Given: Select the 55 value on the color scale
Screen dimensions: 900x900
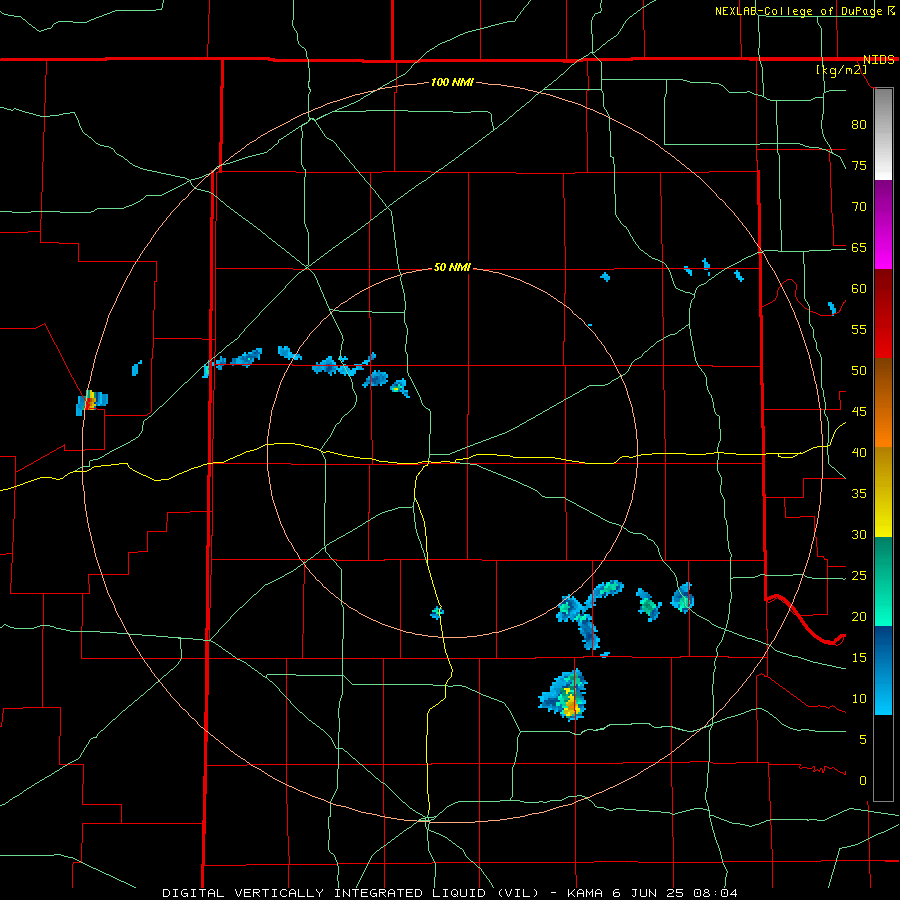Looking at the screenshot, I should point(859,329).
